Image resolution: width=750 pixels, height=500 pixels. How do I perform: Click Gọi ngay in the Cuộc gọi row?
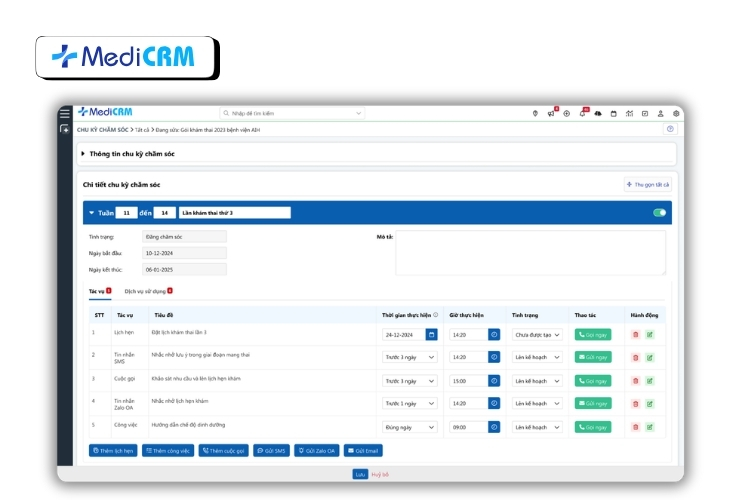point(593,381)
